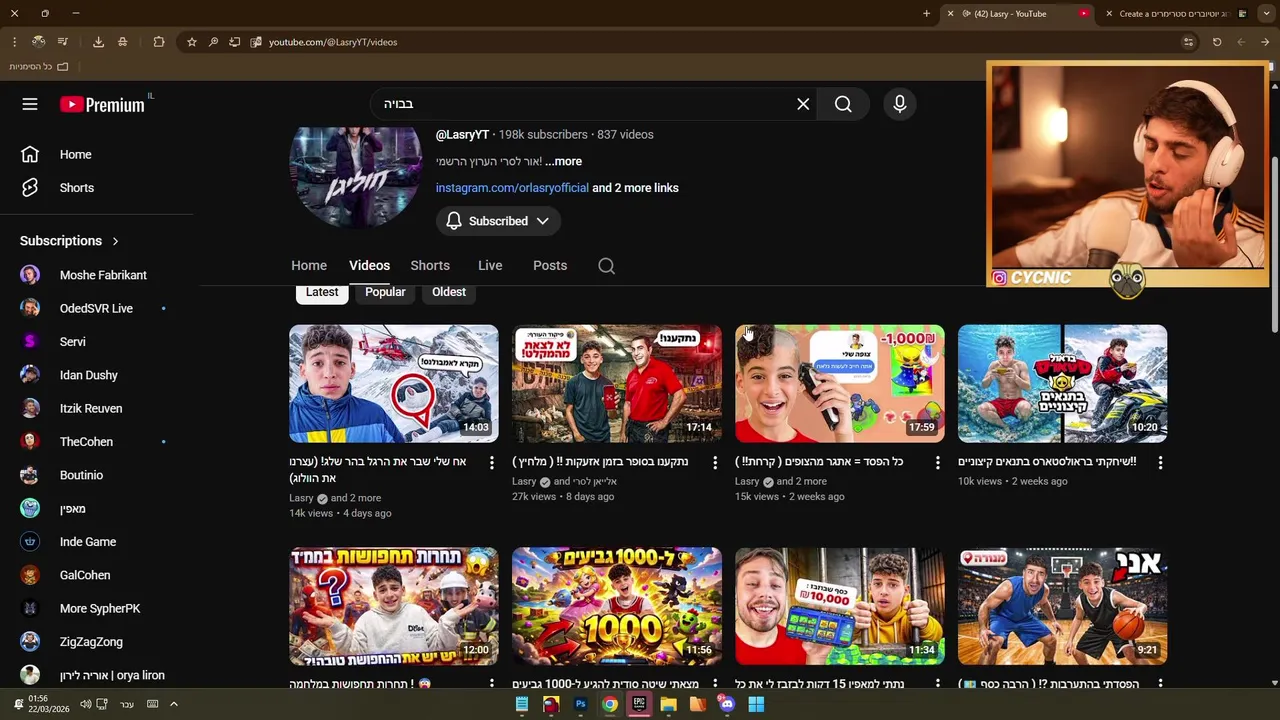
Task: Open the 10:20 Brawl Stars video thumbnail
Action: tap(1062, 383)
